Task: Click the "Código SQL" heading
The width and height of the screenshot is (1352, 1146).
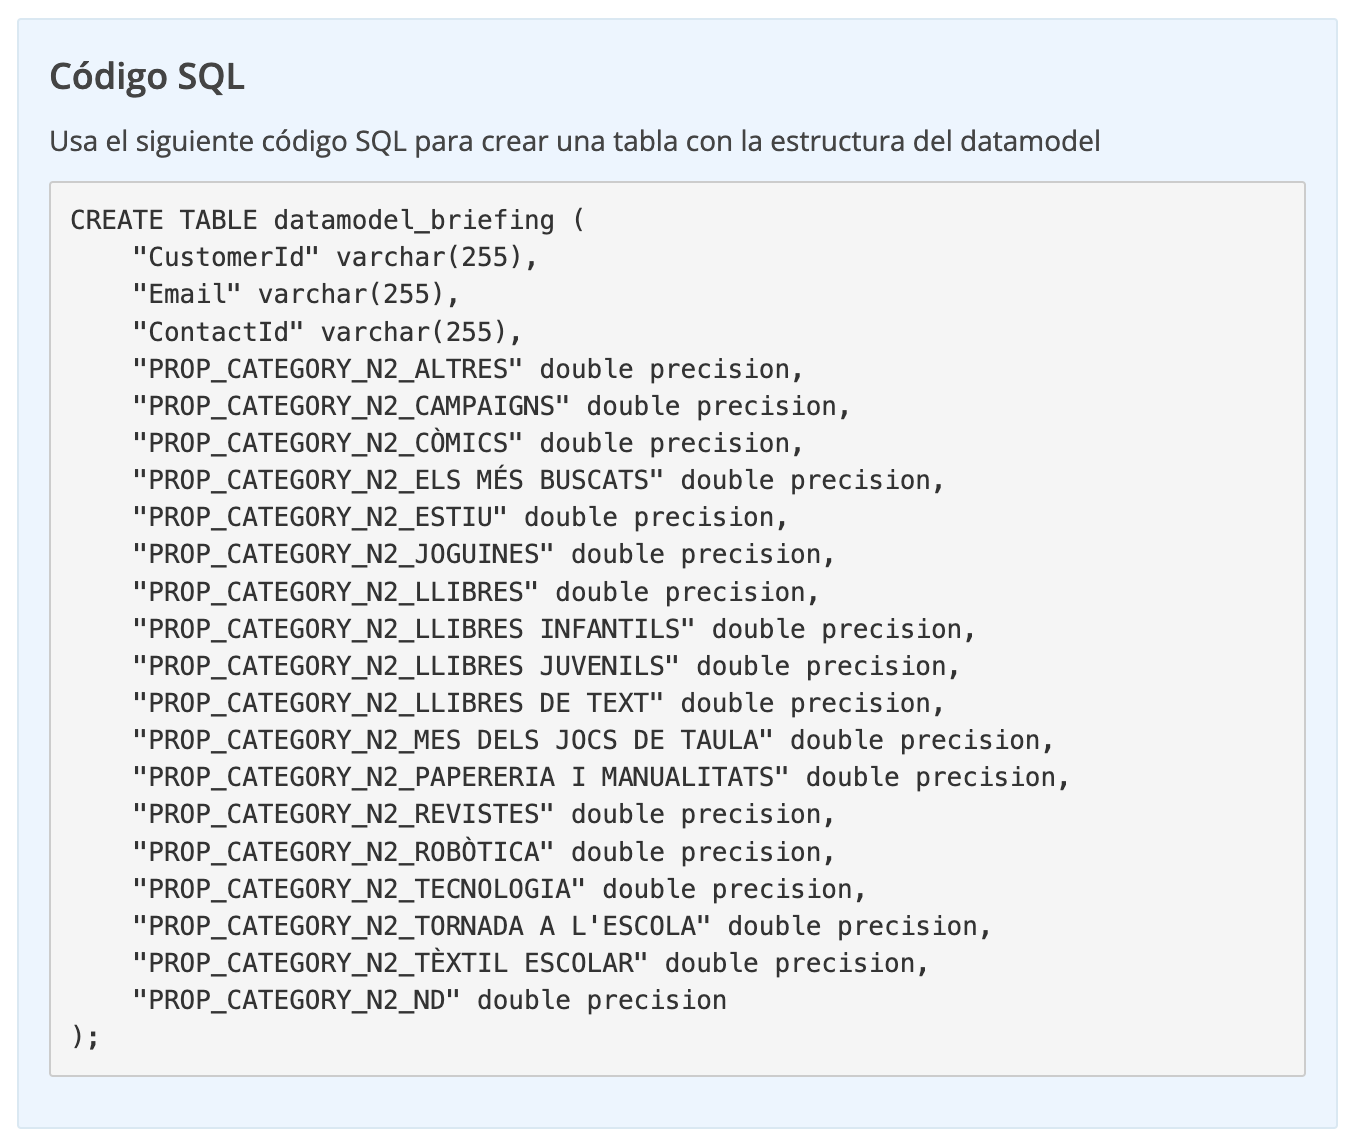Action: (147, 77)
